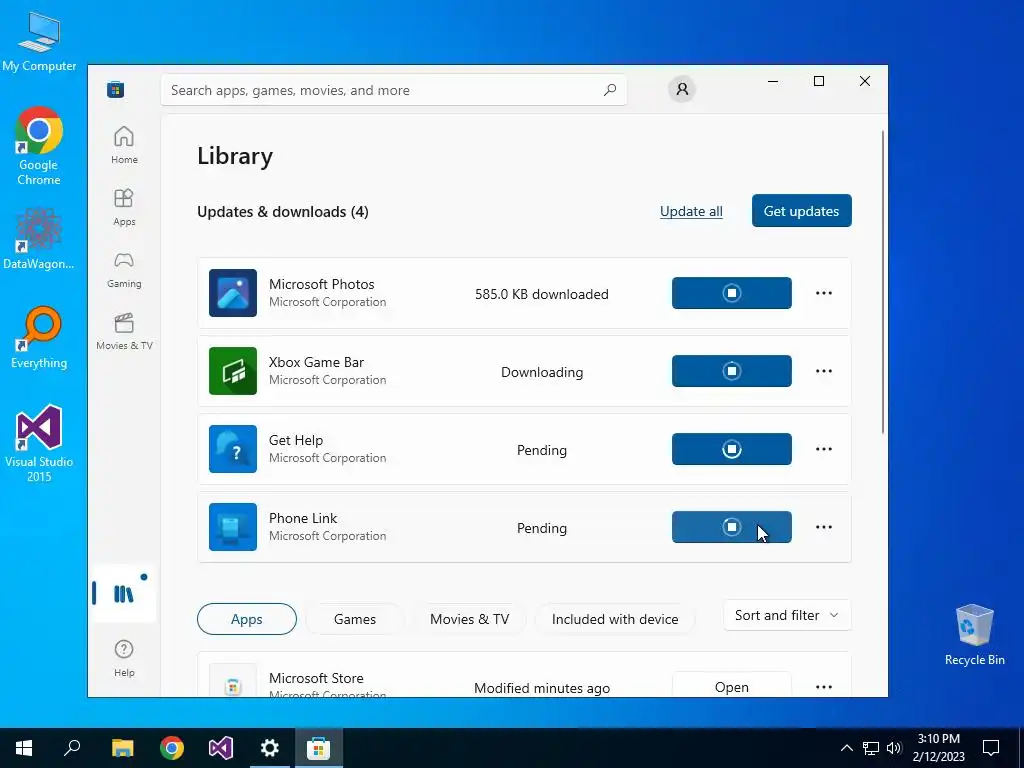Image resolution: width=1024 pixels, height=768 pixels.
Task: Click the taskbar search icon
Action: [72, 748]
